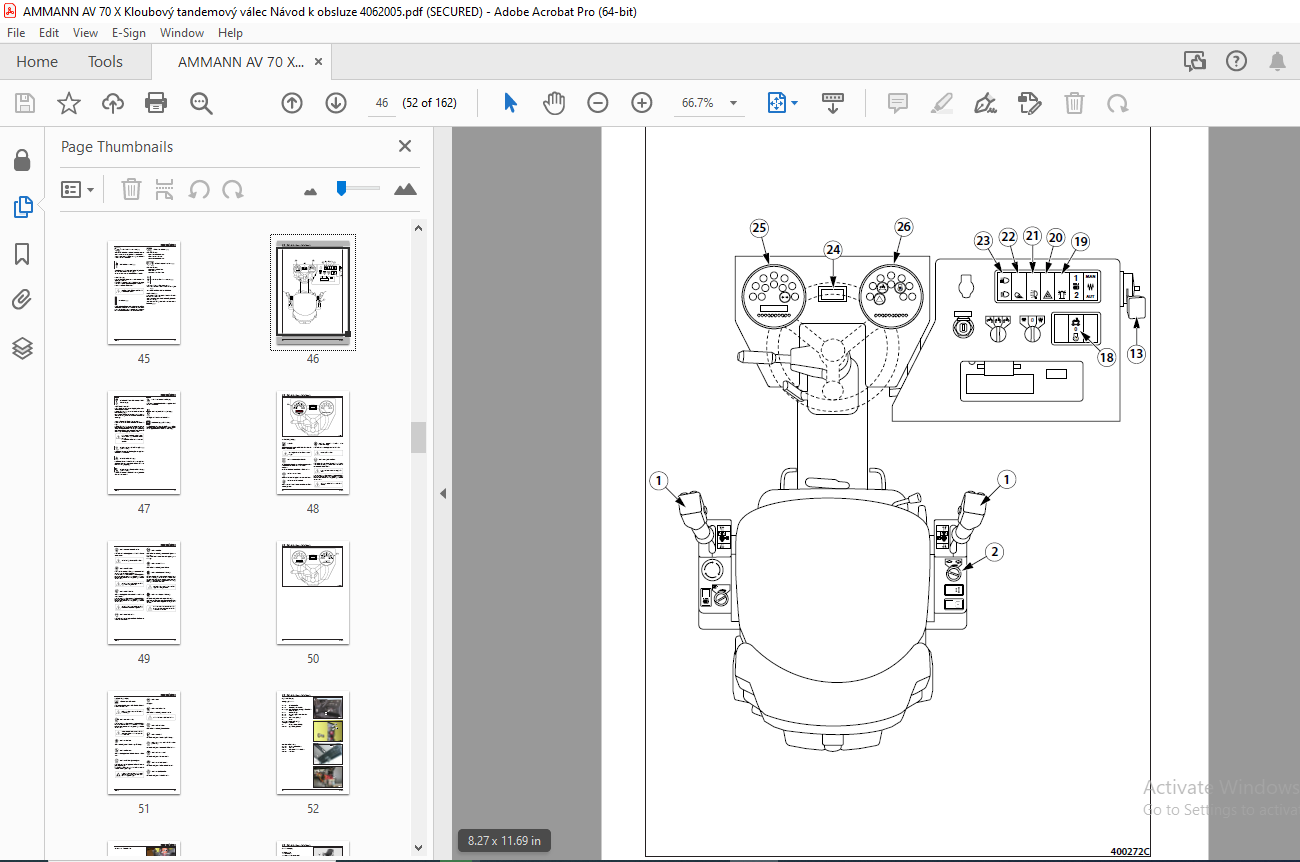Screen dimensions: 1300x862
Task: Rotate thumbnails counterclockwise icon
Action: (x=199, y=189)
